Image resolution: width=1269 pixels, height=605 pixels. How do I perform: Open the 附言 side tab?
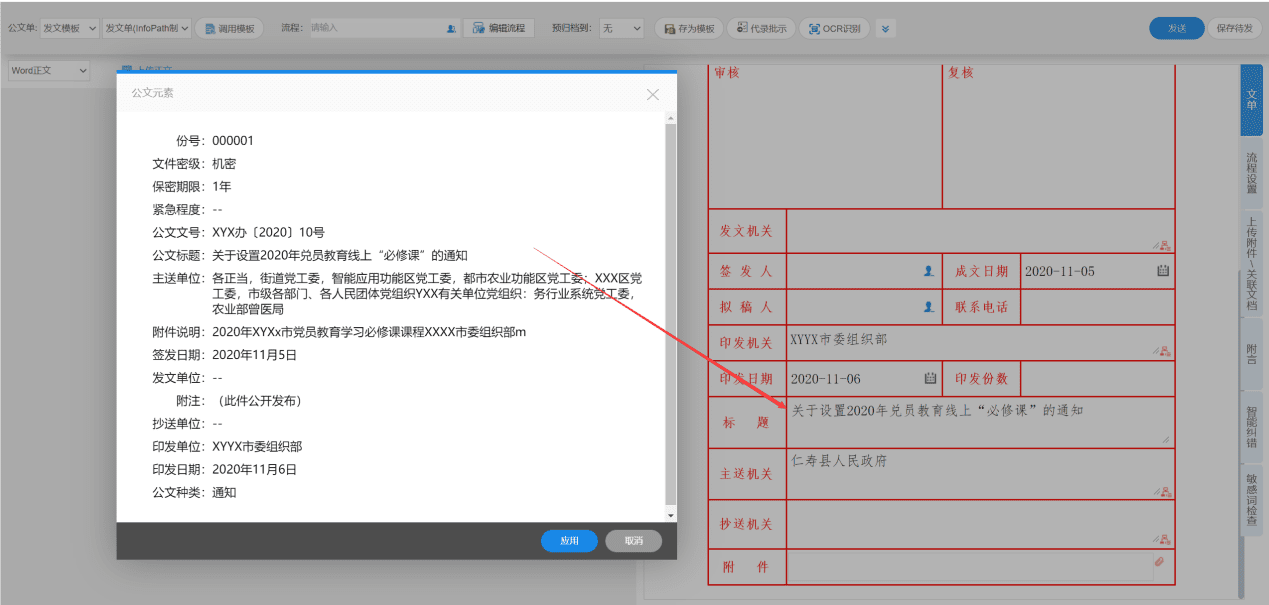click(1251, 354)
